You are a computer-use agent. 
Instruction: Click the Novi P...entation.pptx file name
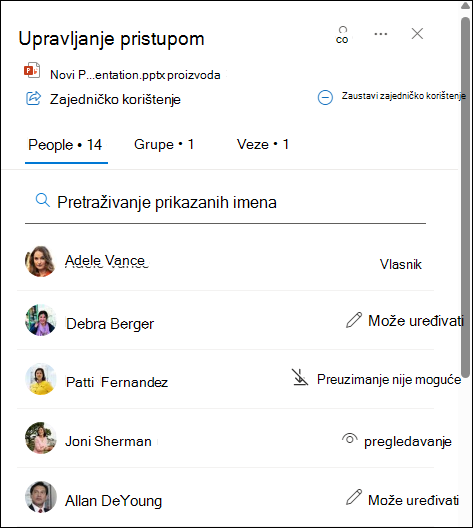tap(135, 75)
